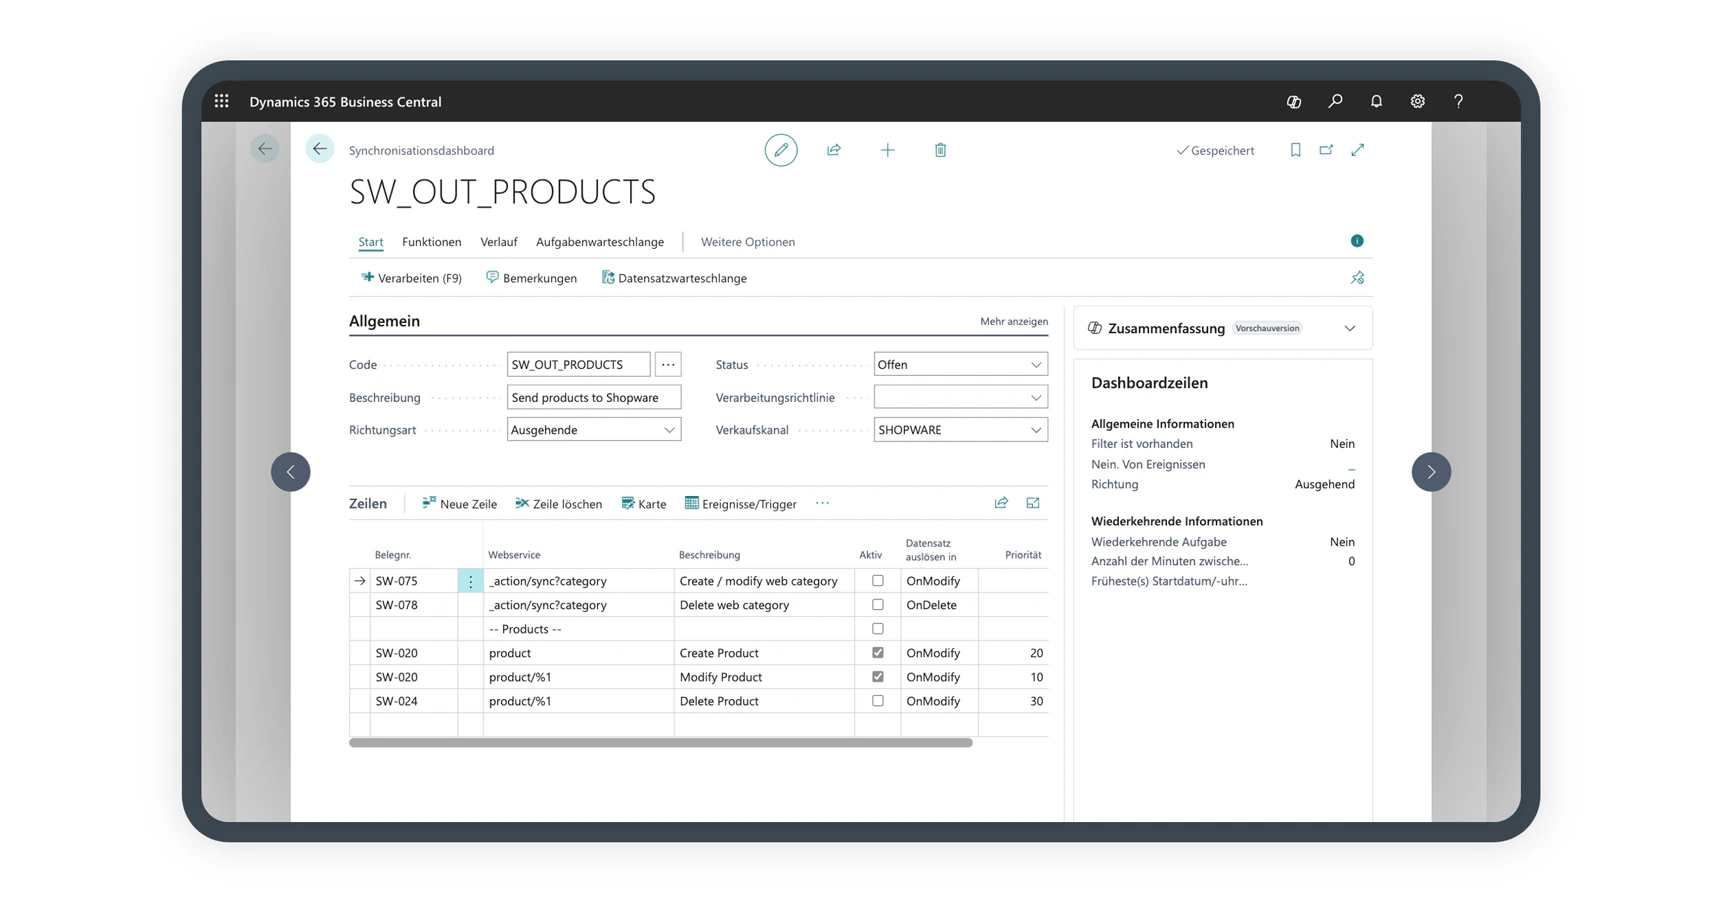Uncheck Aktiv for Create Product row
1716x900 pixels.
[x=878, y=653]
